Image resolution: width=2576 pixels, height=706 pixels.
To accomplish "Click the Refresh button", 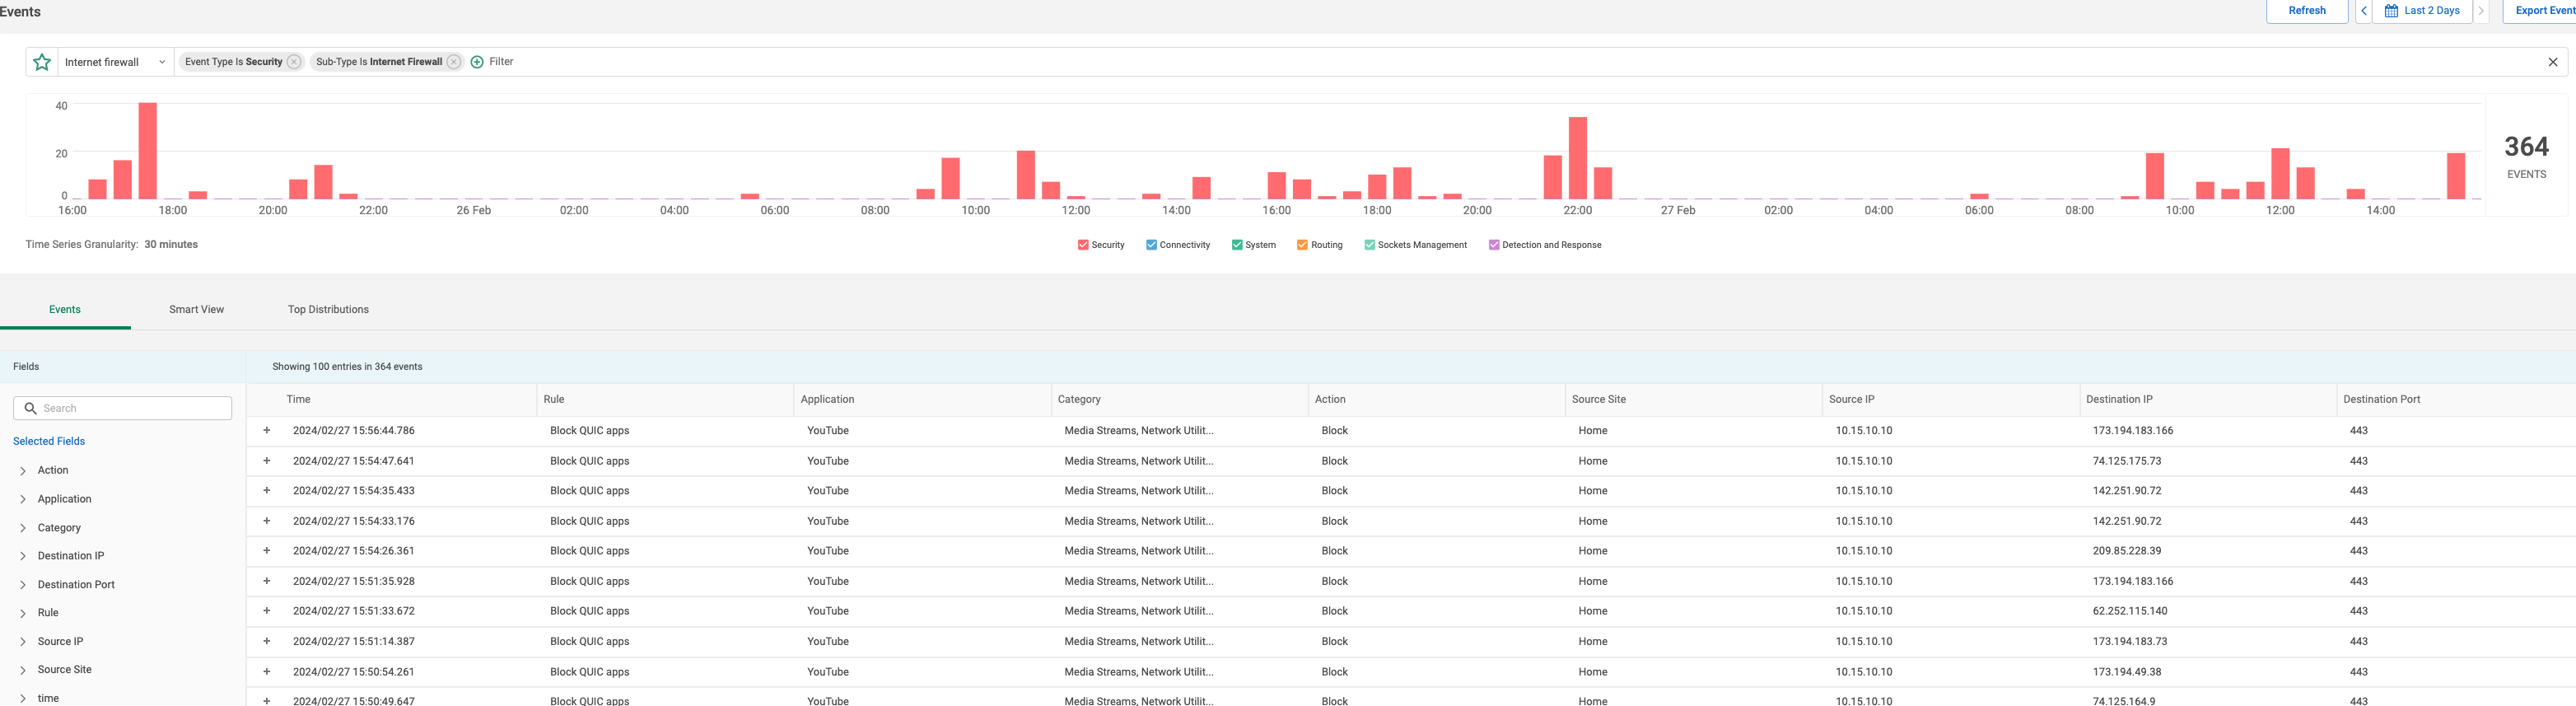I will coord(2307,11).
